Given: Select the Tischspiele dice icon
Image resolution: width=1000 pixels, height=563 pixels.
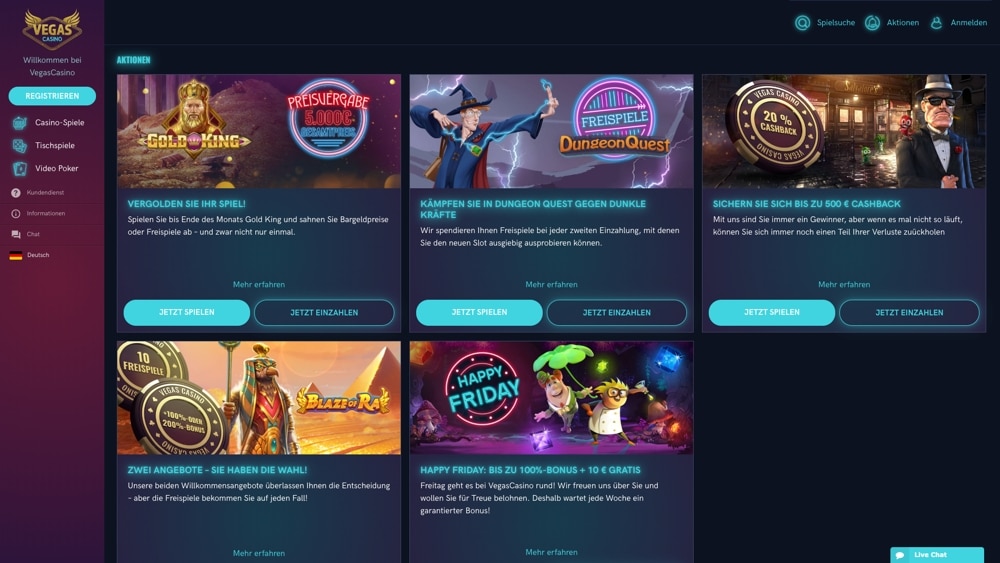Looking at the screenshot, I should 20,145.
